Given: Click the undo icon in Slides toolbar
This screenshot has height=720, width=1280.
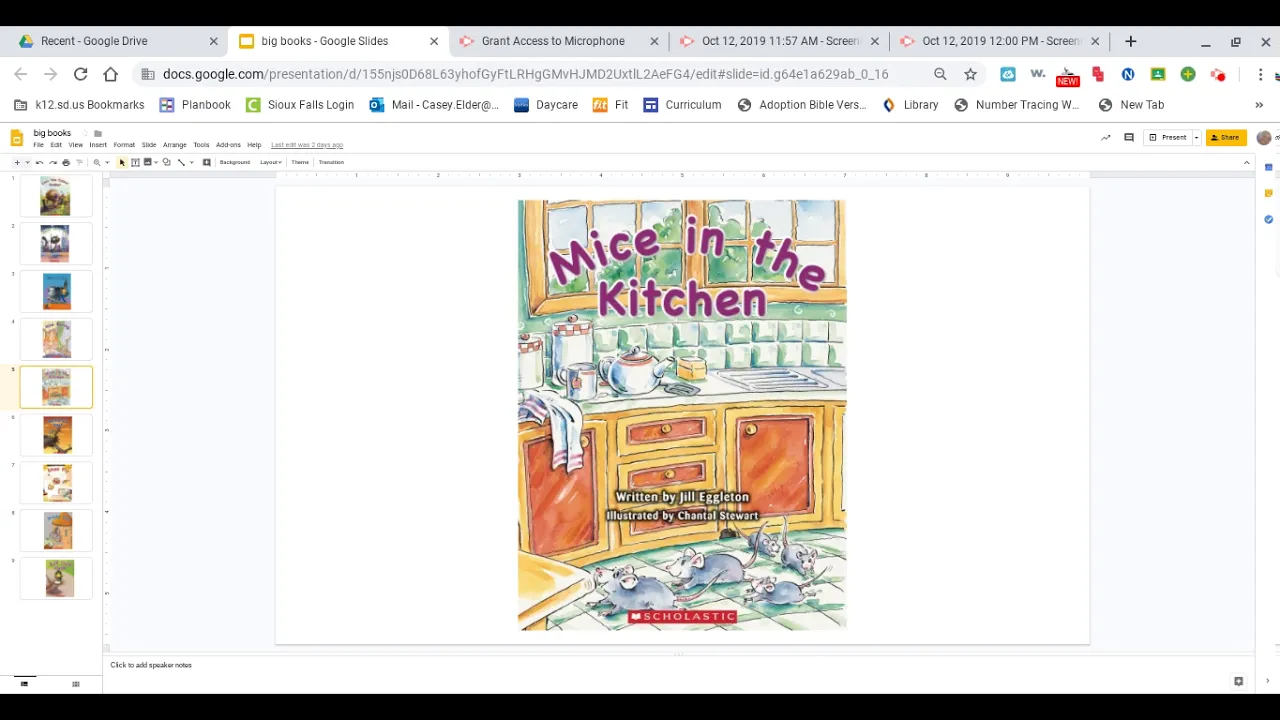Looking at the screenshot, I should [x=40, y=162].
